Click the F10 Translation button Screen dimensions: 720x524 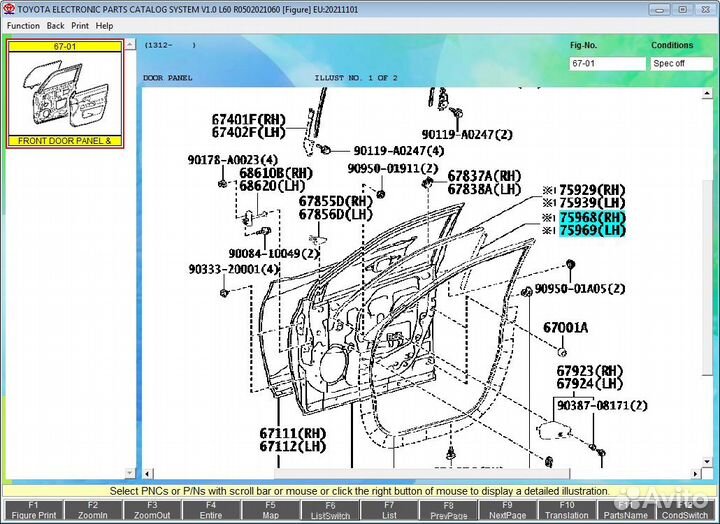568,510
